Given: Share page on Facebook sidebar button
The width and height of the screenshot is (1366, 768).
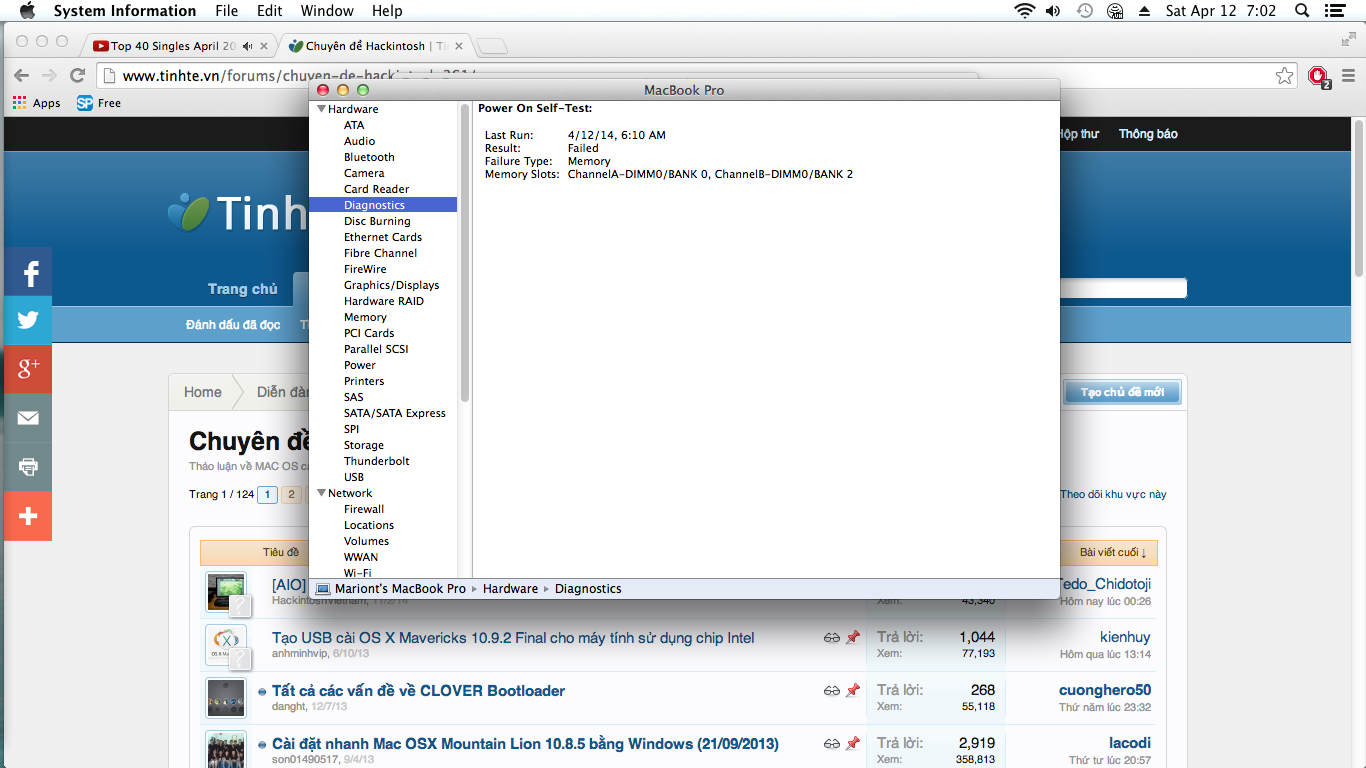Looking at the screenshot, I should click(x=28, y=272).
